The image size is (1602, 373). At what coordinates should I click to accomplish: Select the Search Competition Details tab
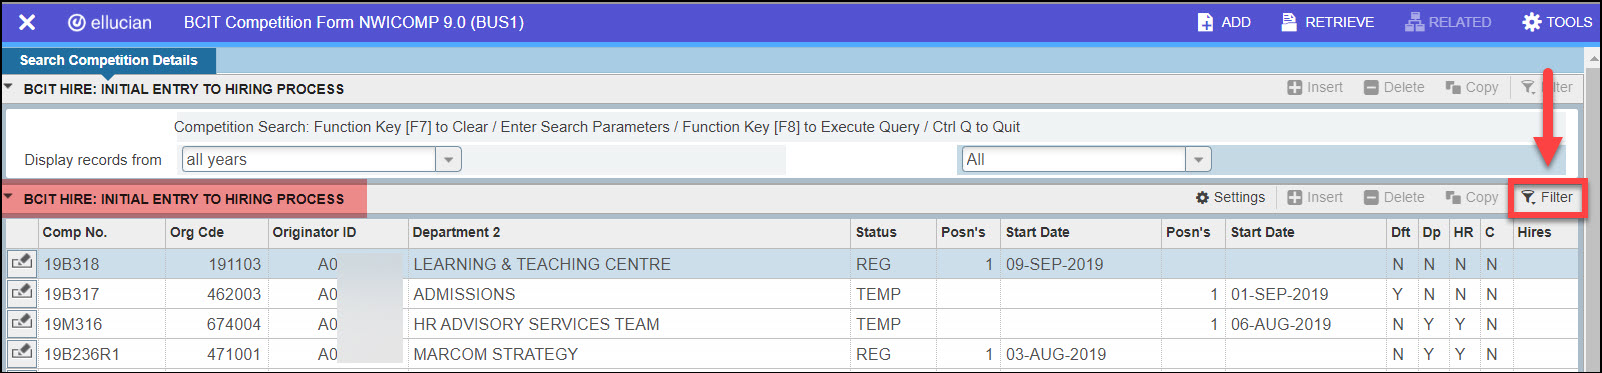(108, 60)
